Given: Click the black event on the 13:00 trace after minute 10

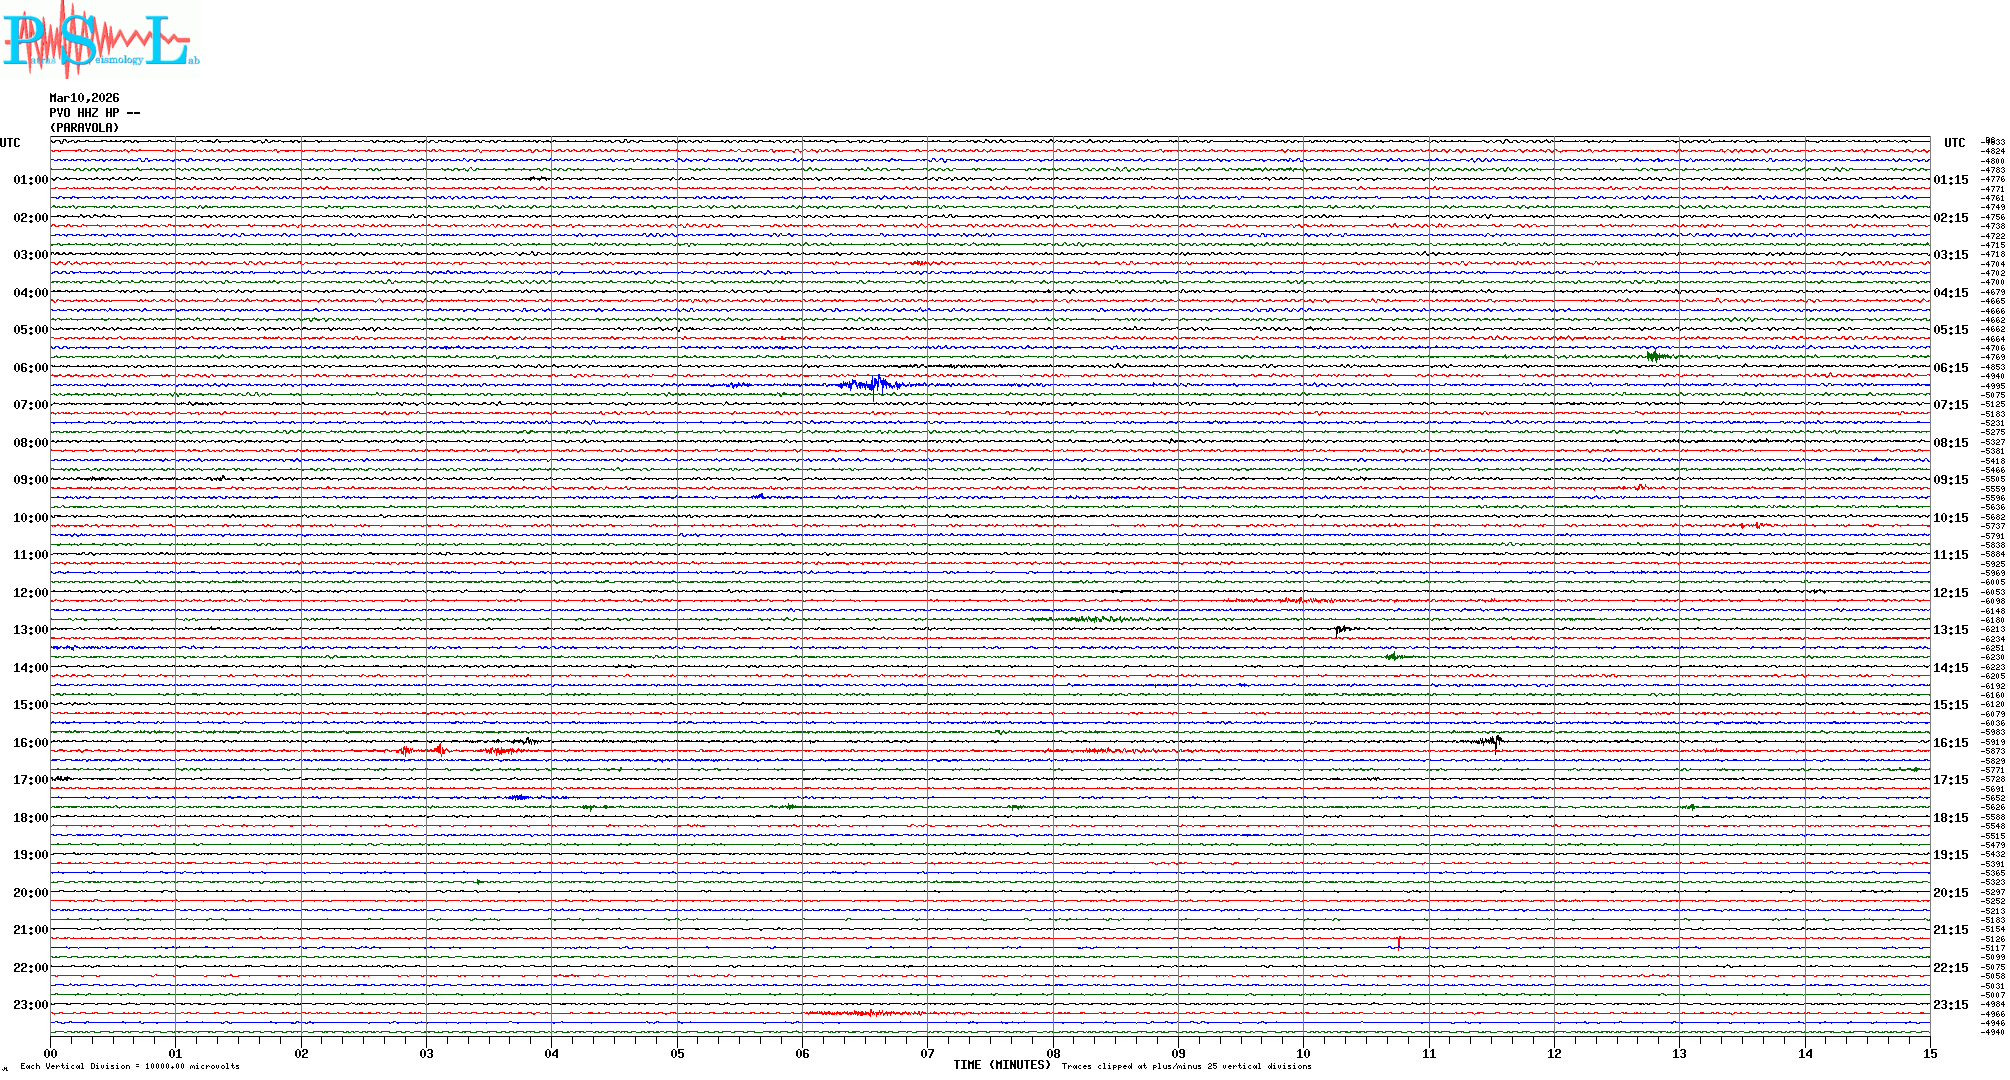Looking at the screenshot, I should (1342, 629).
